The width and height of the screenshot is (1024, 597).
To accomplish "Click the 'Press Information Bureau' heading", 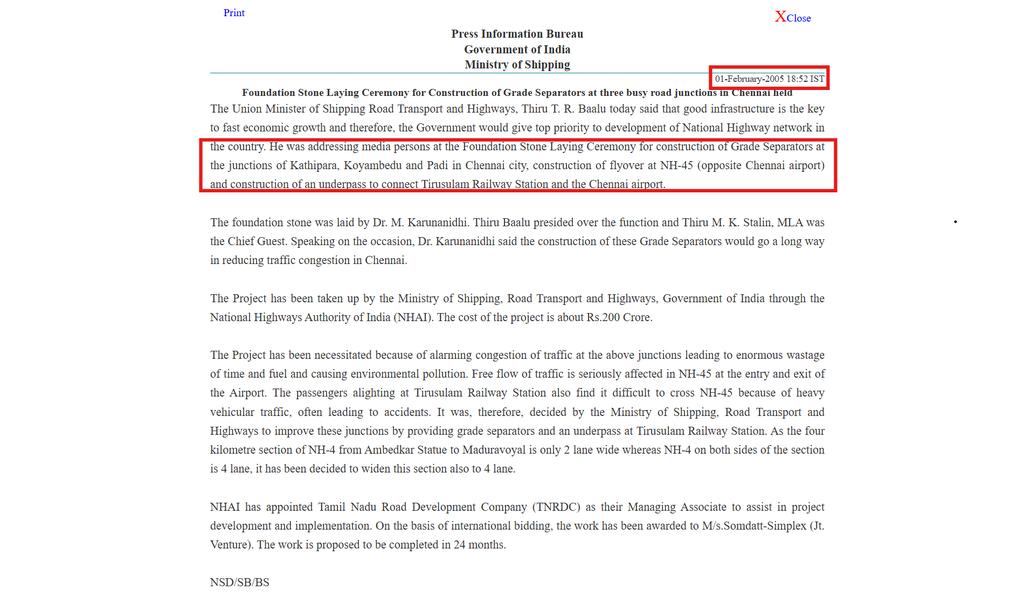I will (x=517, y=34).
